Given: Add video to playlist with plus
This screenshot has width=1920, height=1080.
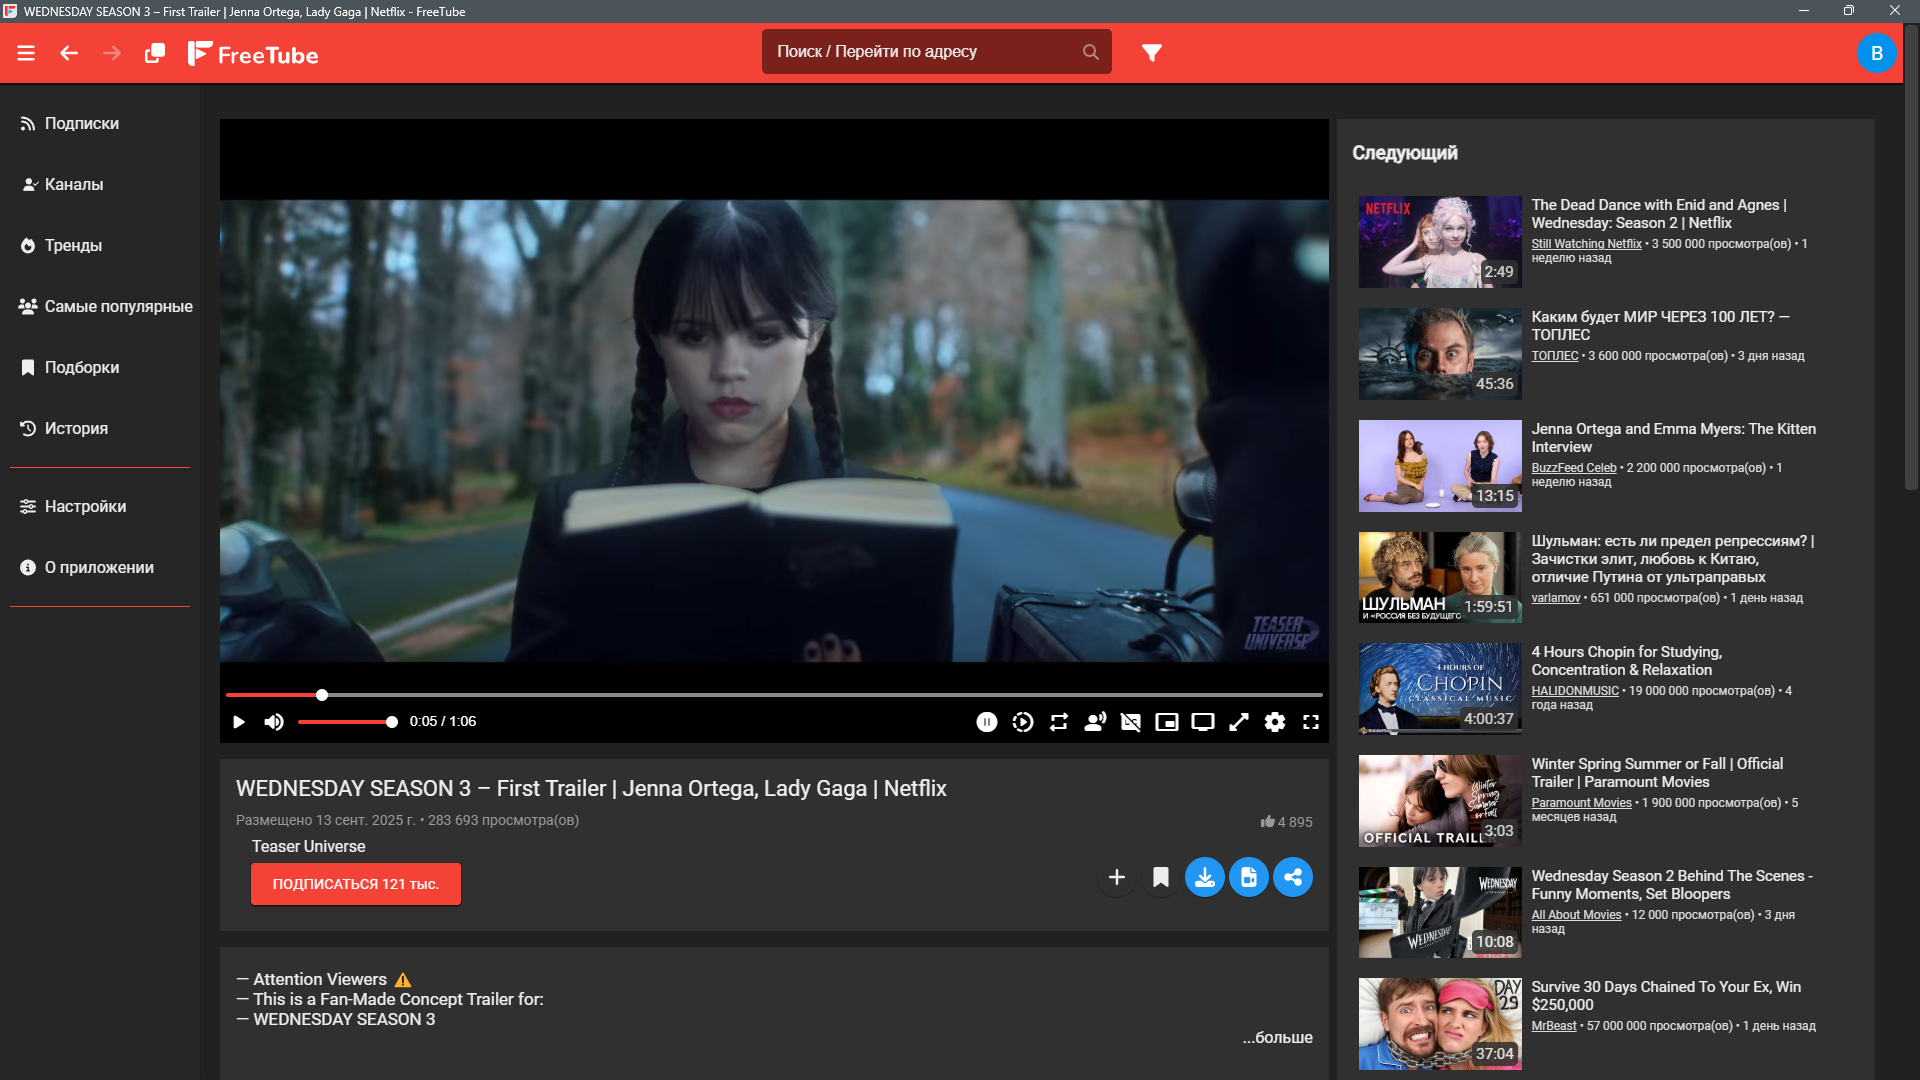Looking at the screenshot, I should click(1117, 877).
